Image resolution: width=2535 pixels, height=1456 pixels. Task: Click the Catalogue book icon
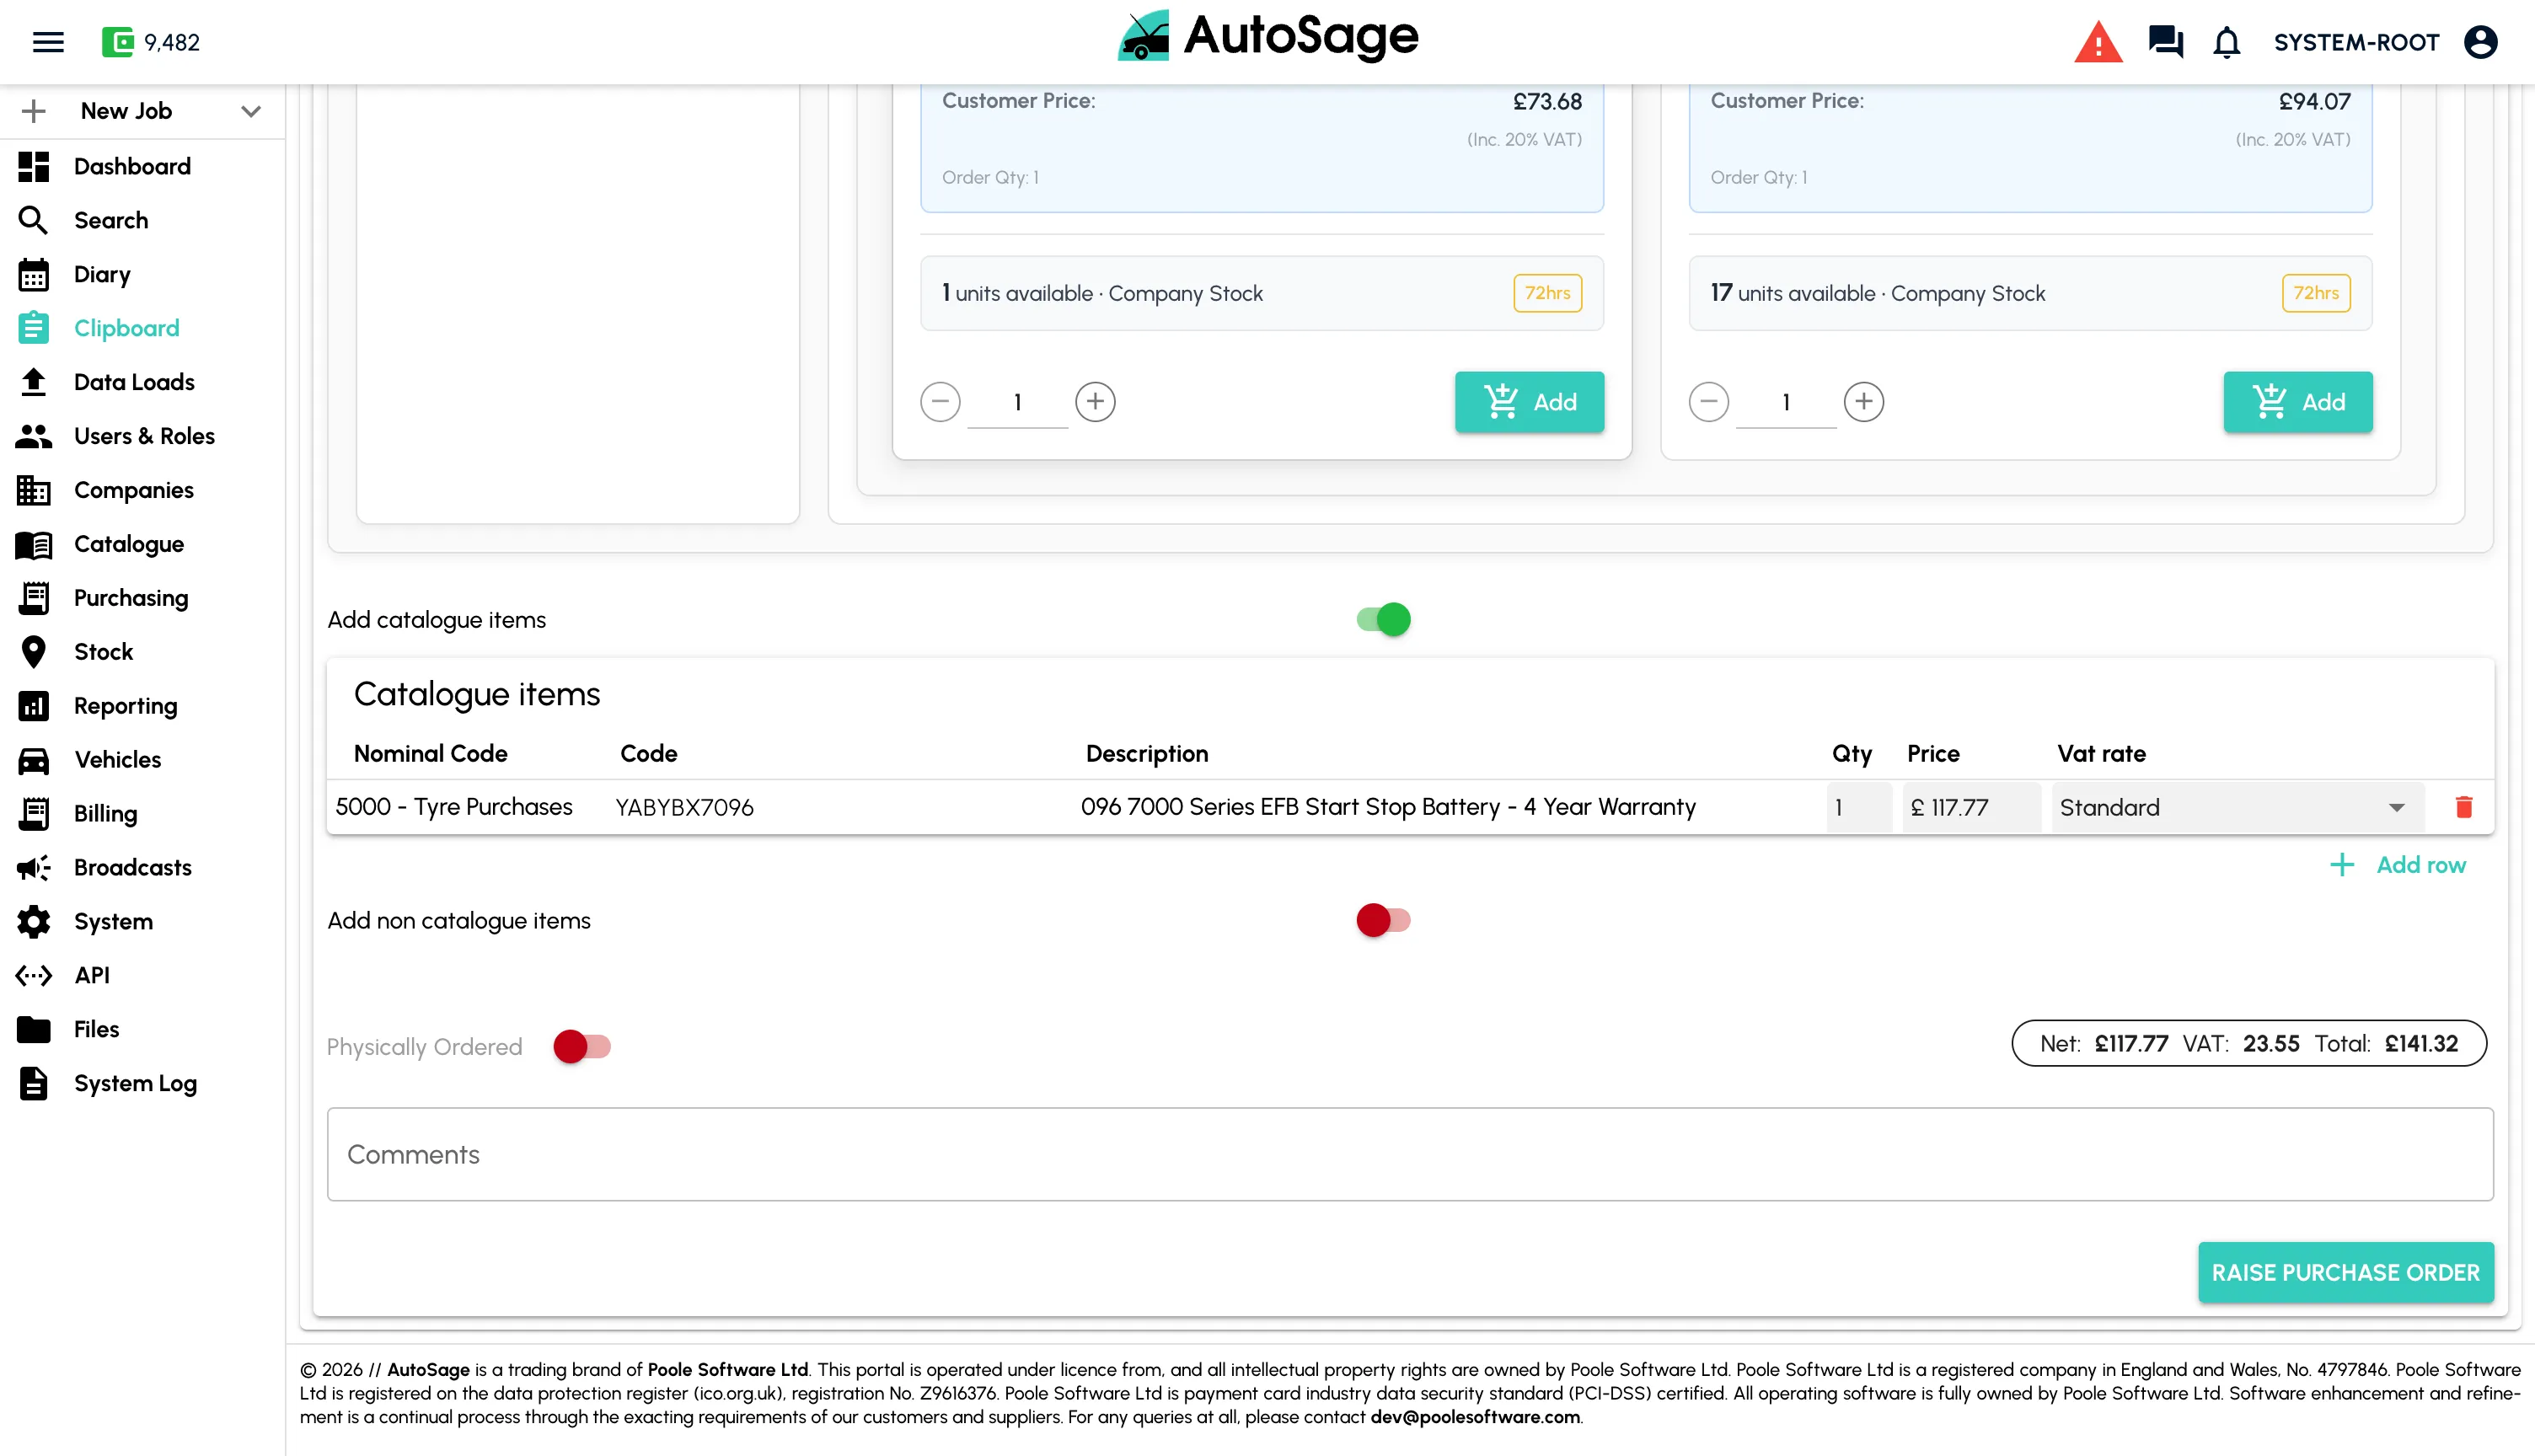(x=33, y=544)
